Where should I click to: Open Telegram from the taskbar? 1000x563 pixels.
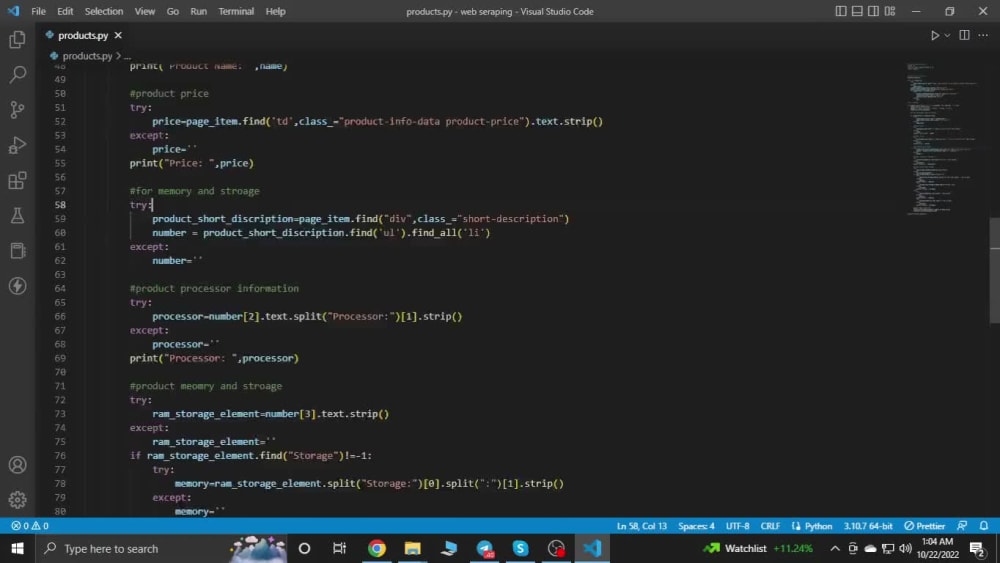click(485, 548)
